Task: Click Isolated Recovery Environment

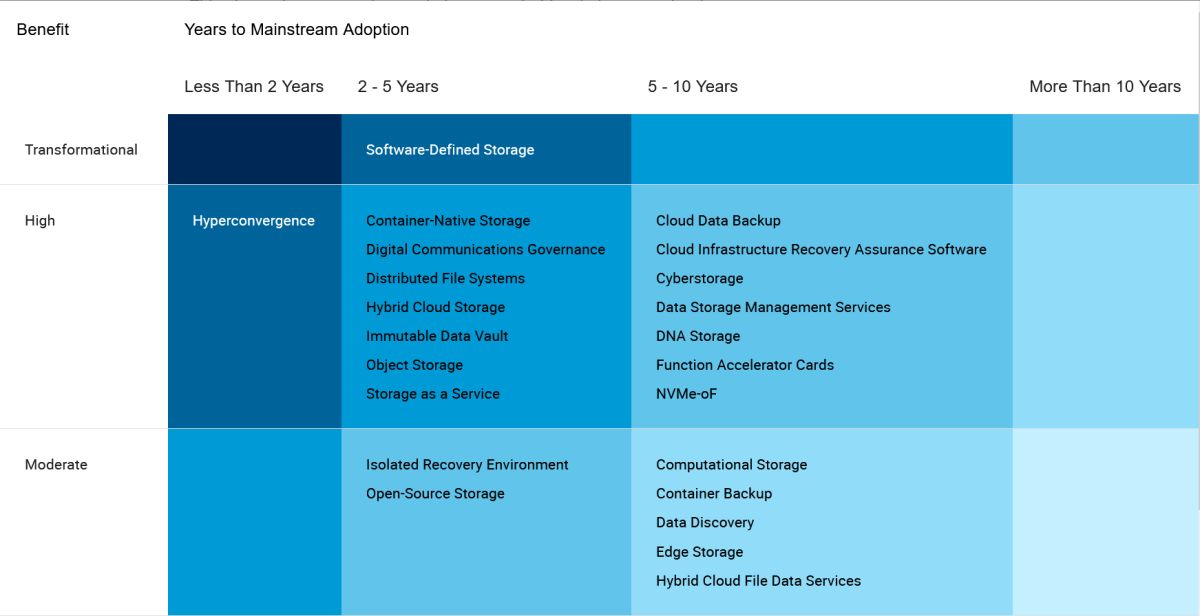Action: click(x=467, y=465)
